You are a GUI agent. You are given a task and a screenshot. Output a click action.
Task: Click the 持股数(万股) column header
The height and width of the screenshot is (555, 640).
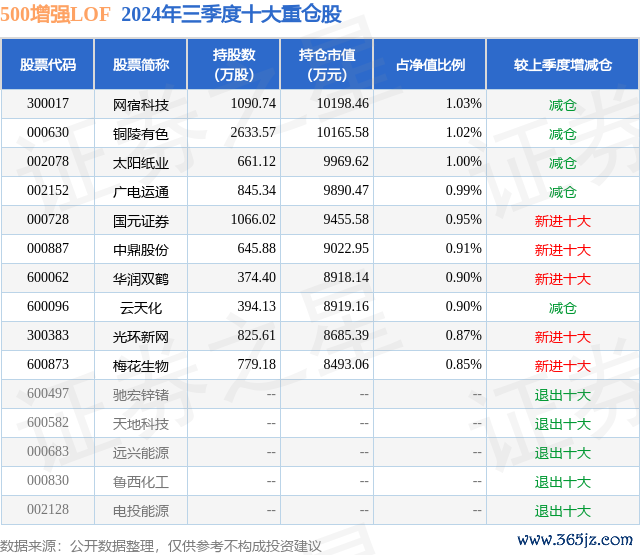[234, 64]
